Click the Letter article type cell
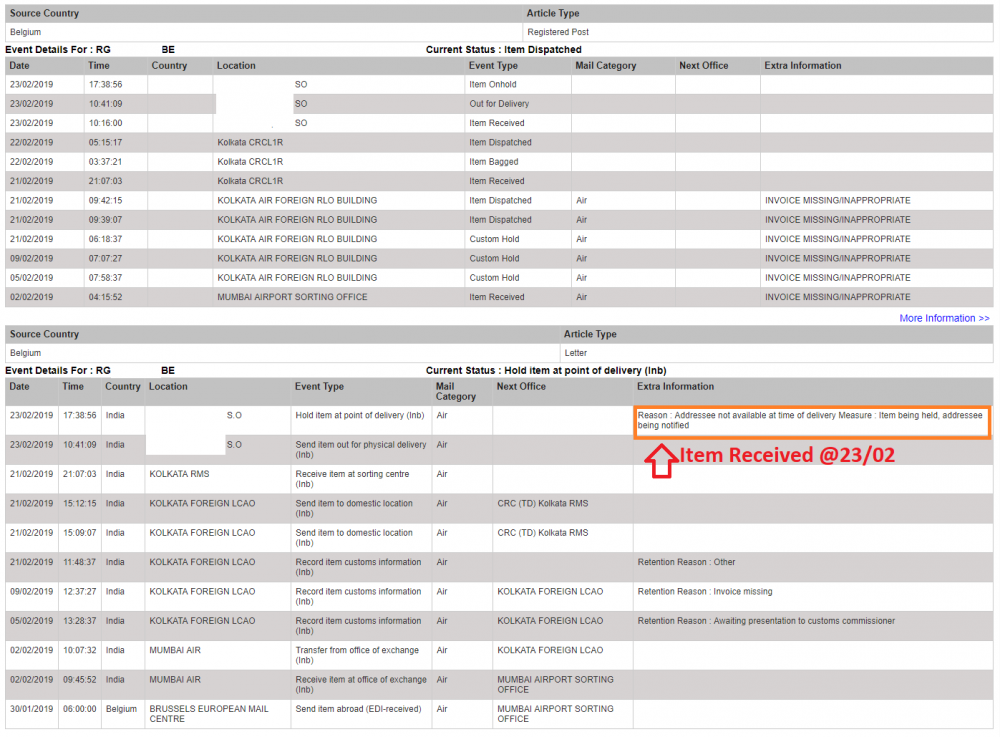This screenshot has width=1000, height=737. tap(575, 353)
